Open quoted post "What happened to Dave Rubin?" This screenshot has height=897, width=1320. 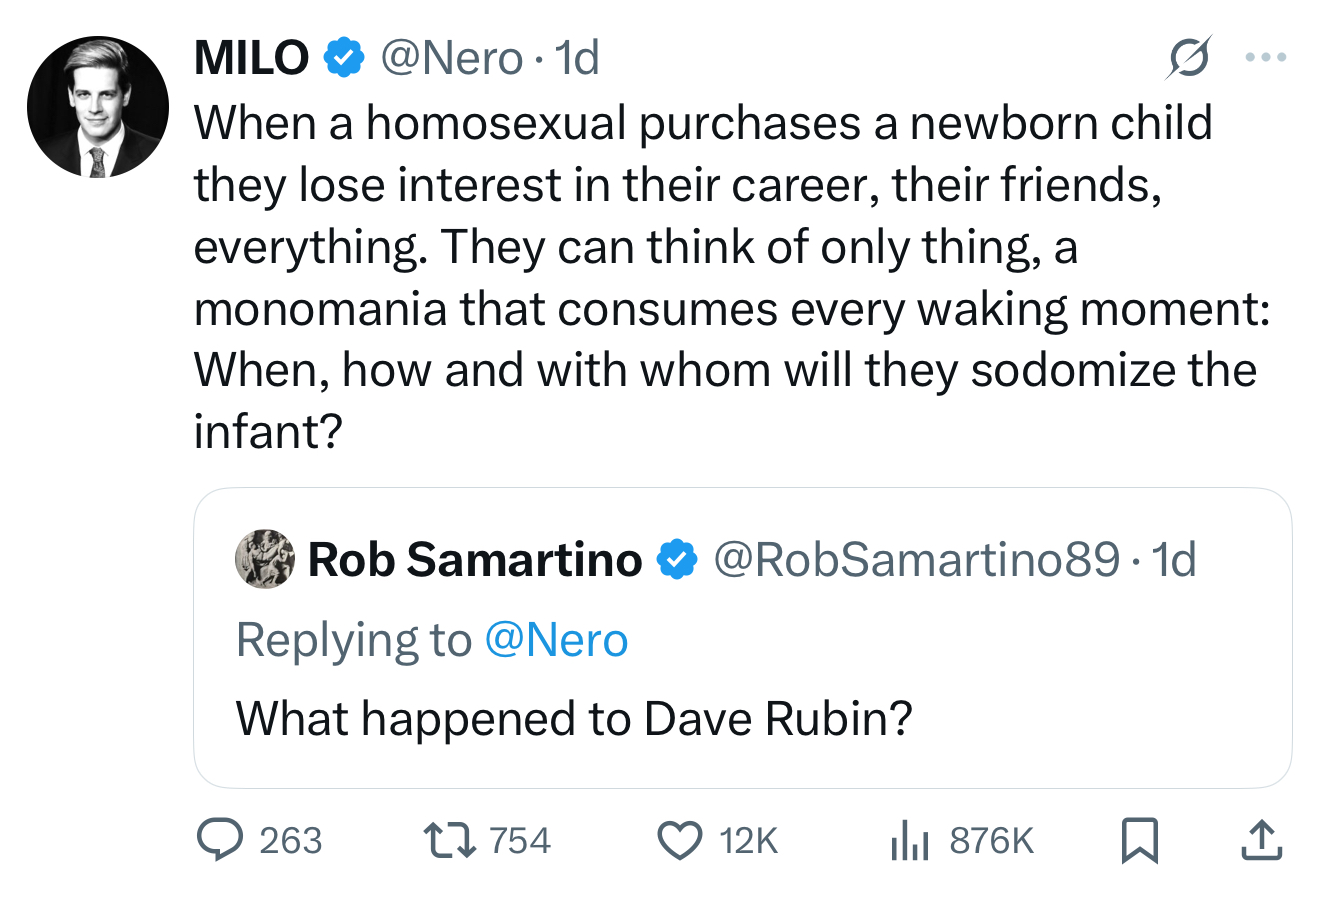(574, 718)
